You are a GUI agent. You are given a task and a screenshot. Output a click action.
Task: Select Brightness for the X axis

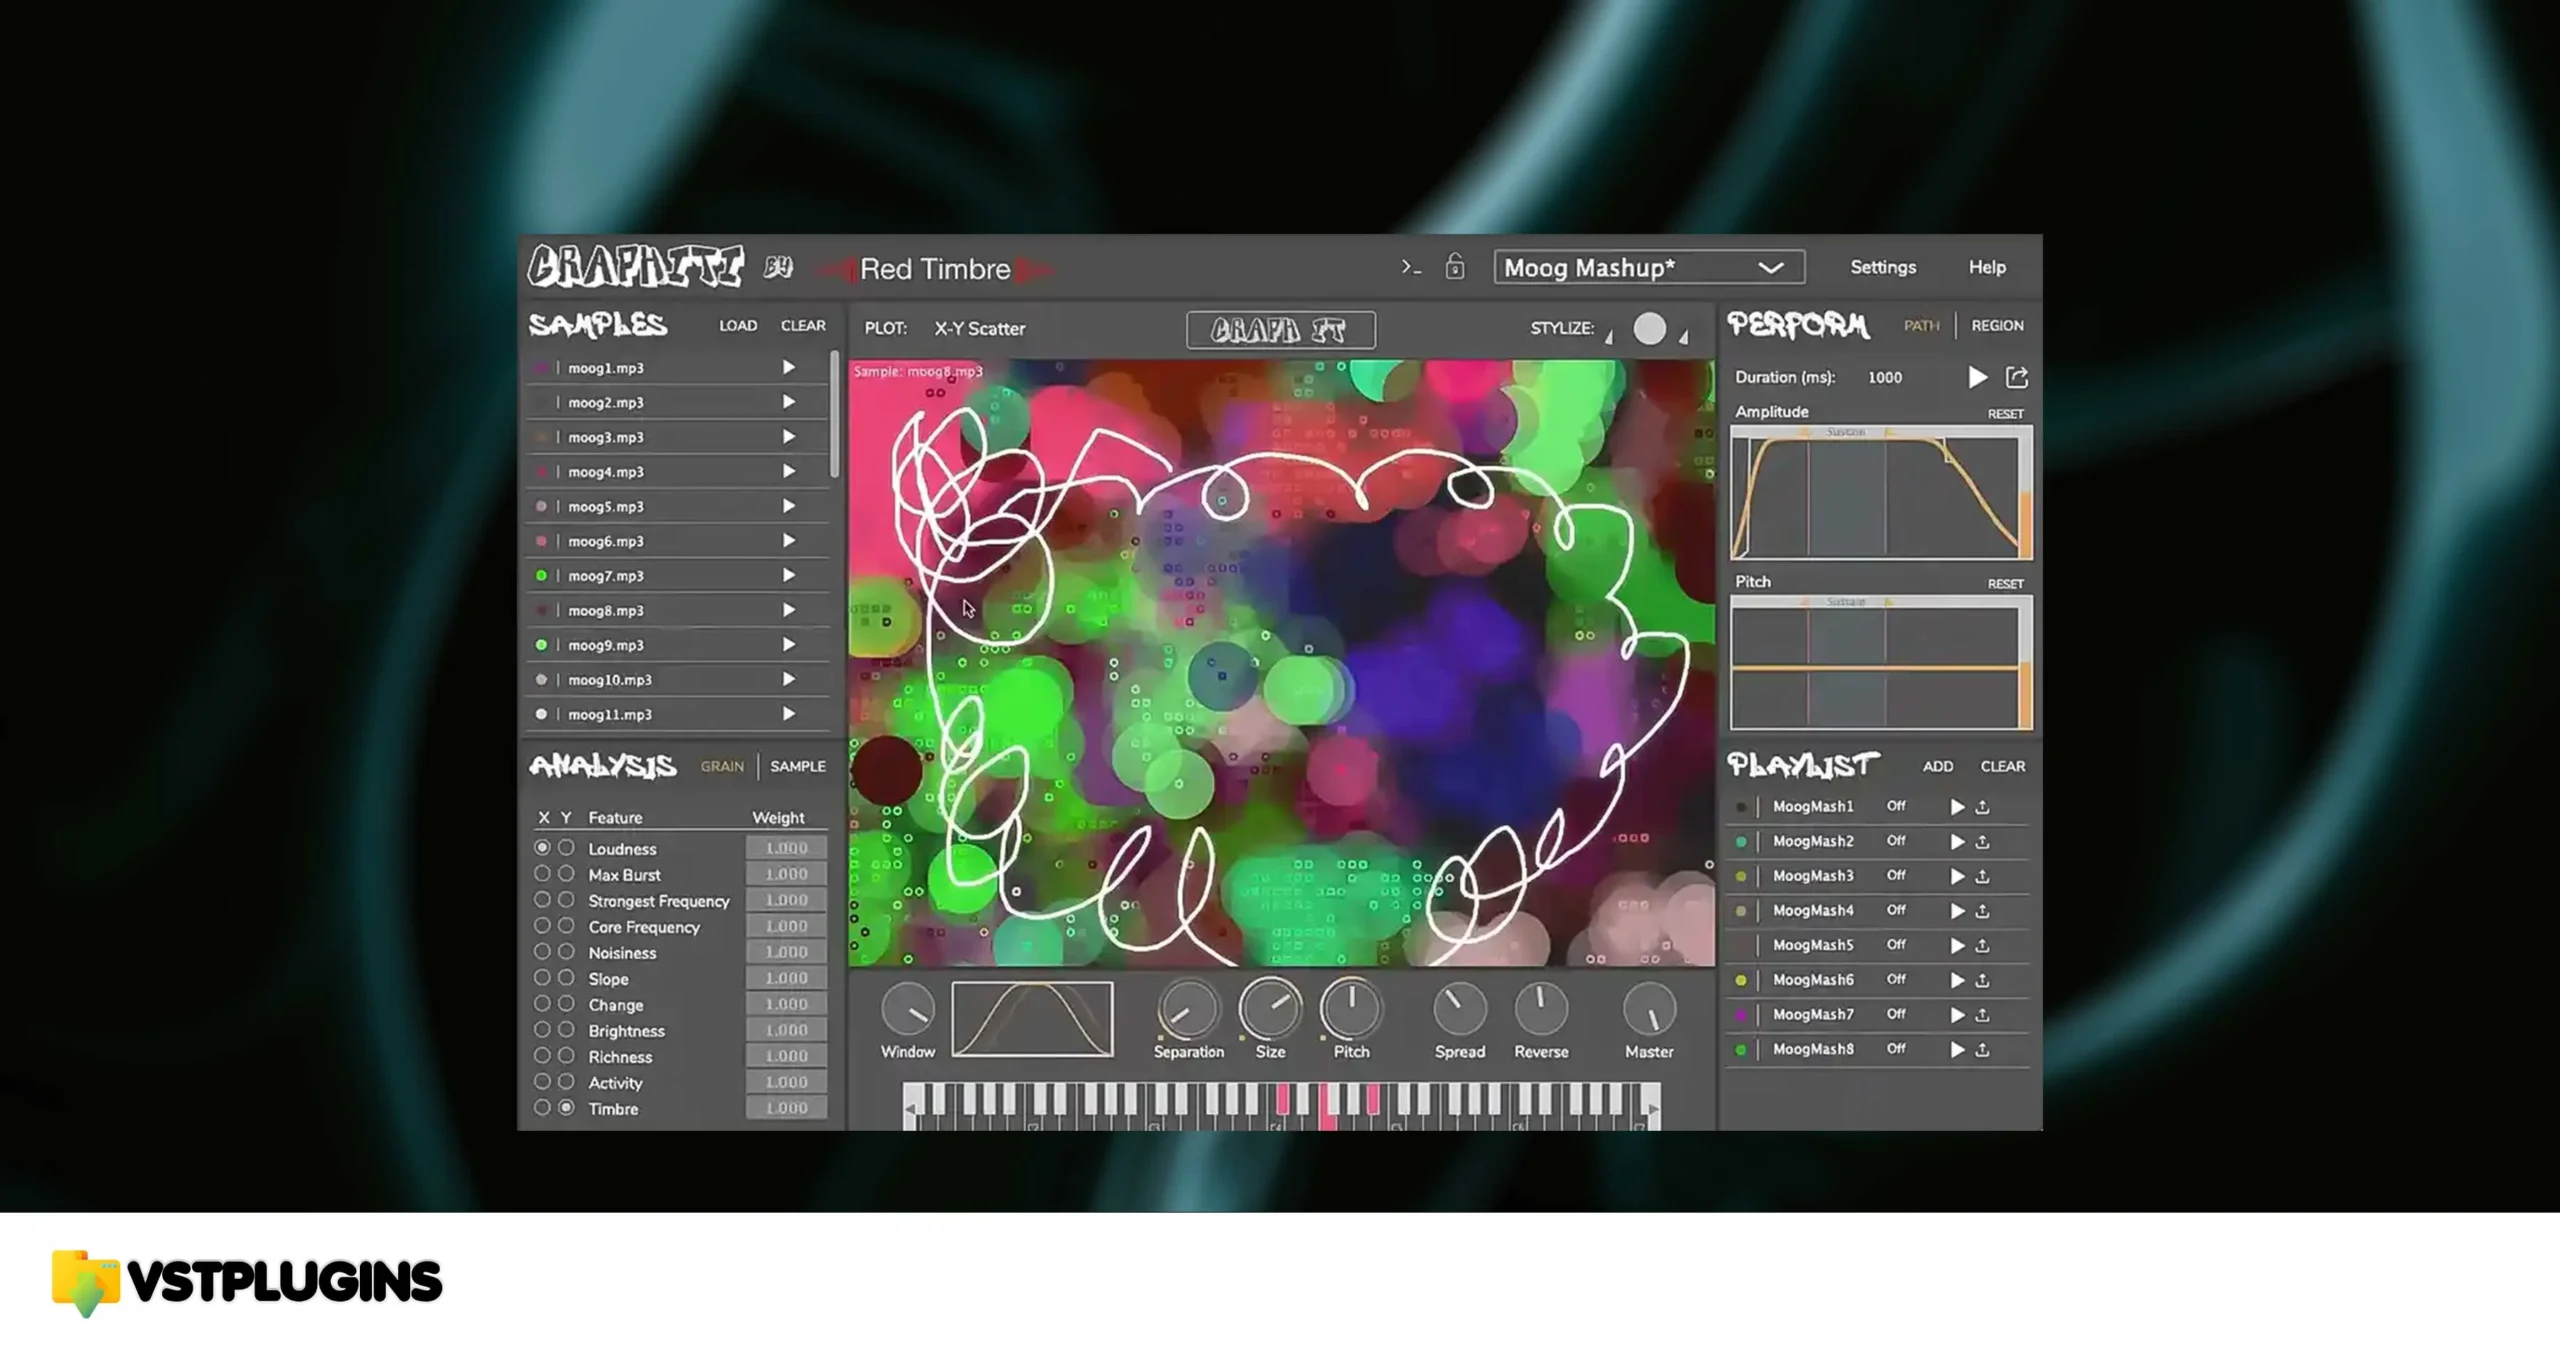click(542, 1029)
